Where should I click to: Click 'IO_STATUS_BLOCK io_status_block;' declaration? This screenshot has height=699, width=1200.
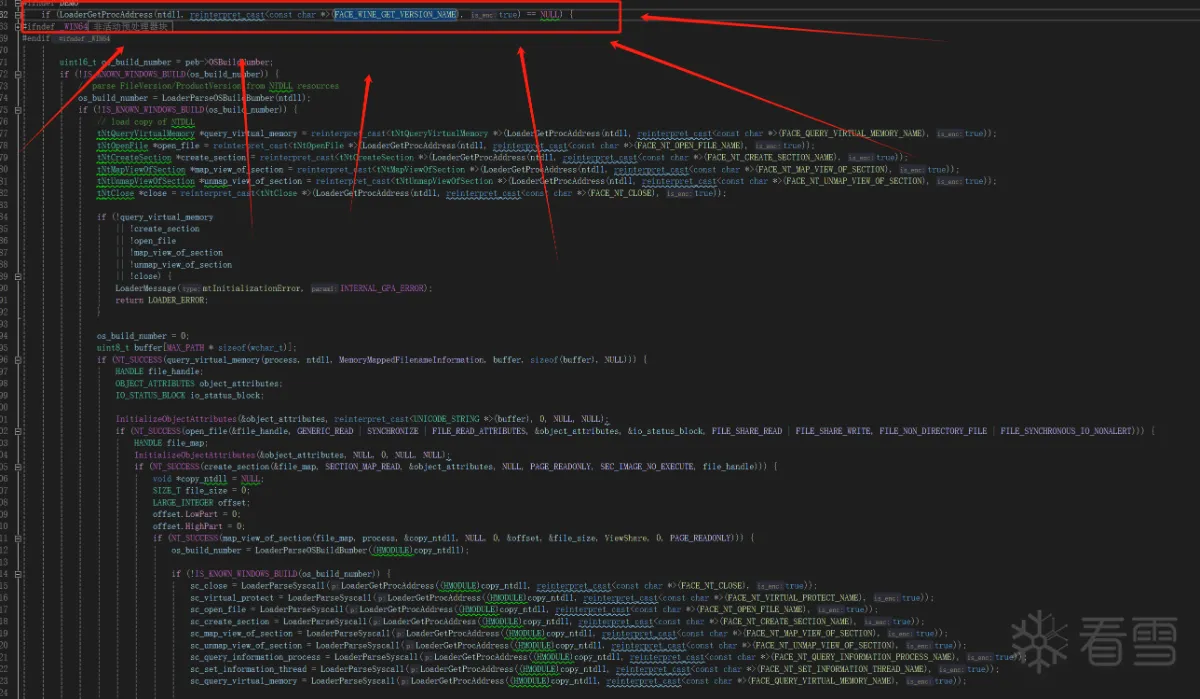point(190,395)
